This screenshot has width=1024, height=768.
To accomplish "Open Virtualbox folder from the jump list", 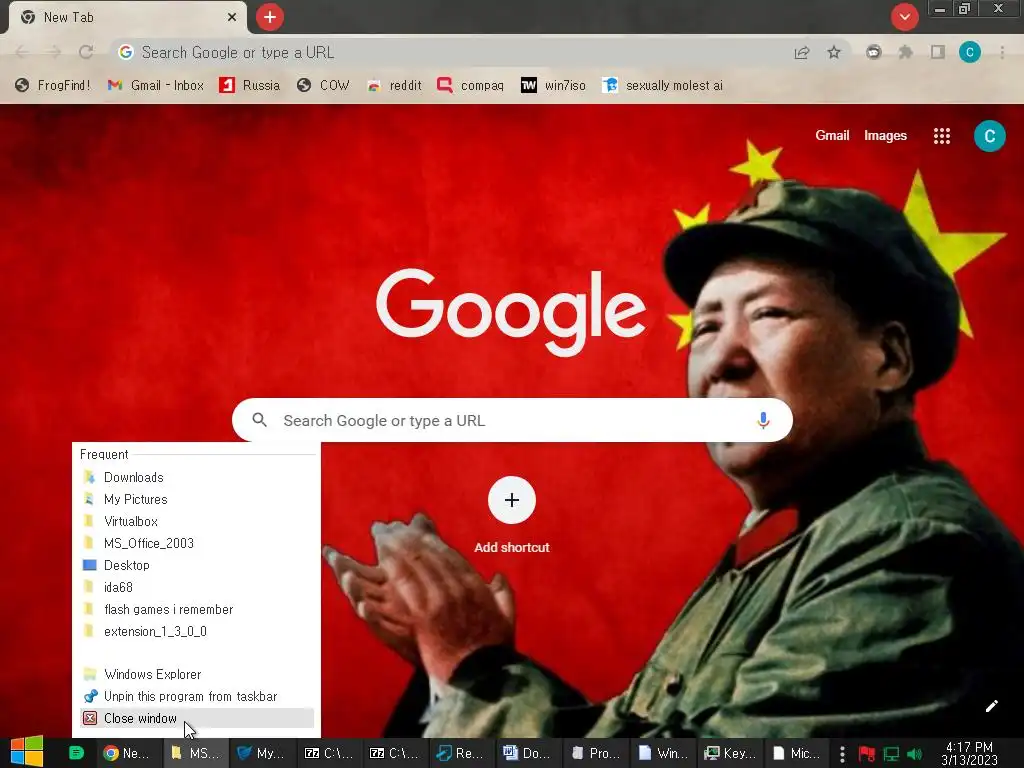I will pyautogui.click(x=197, y=522).
